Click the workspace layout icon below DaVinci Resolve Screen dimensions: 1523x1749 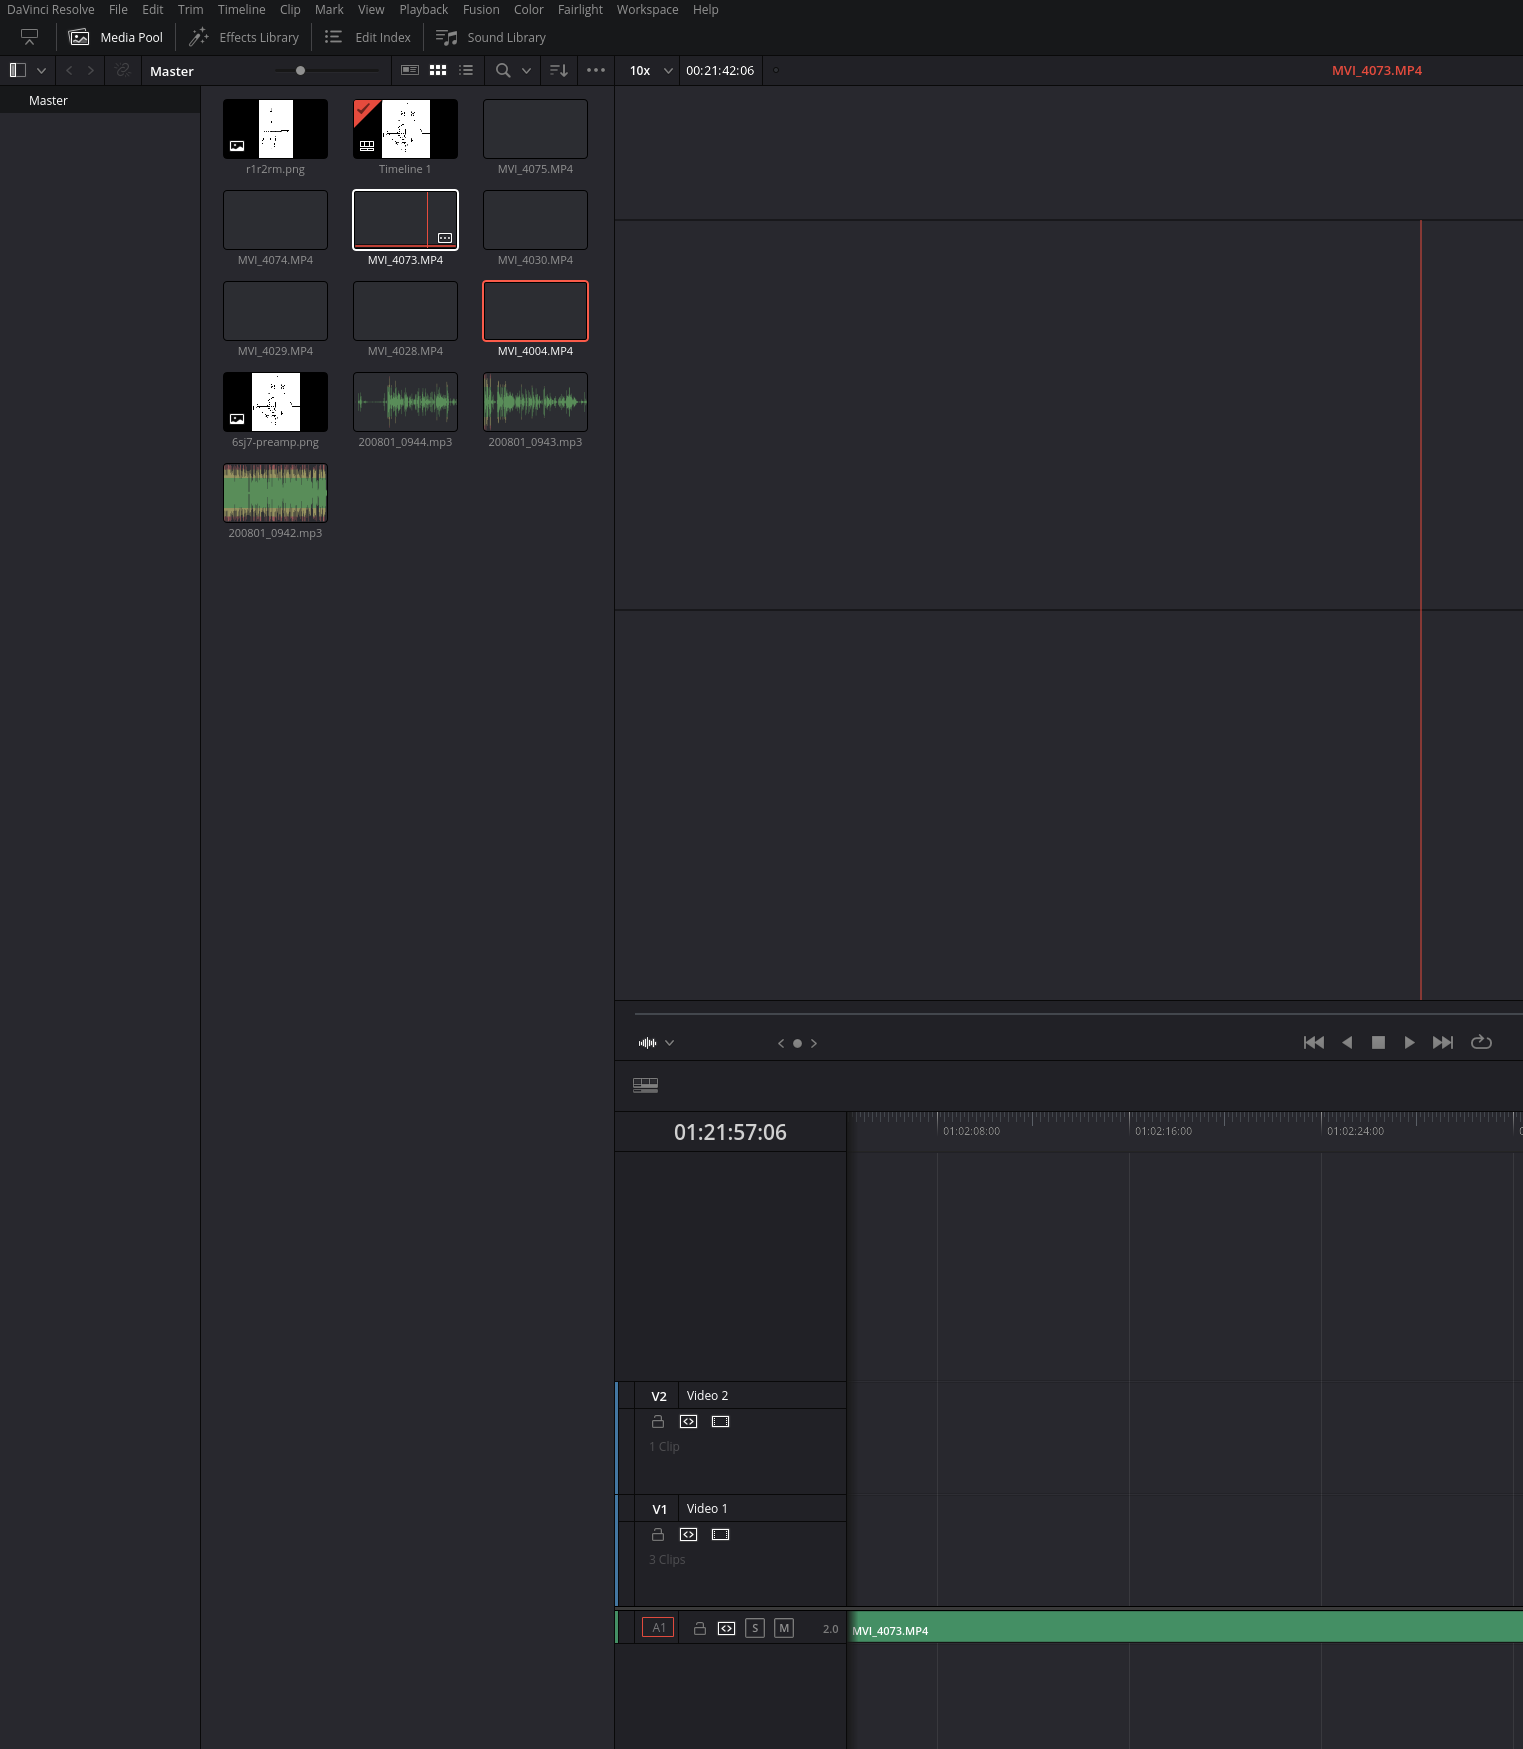coord(29,37)
